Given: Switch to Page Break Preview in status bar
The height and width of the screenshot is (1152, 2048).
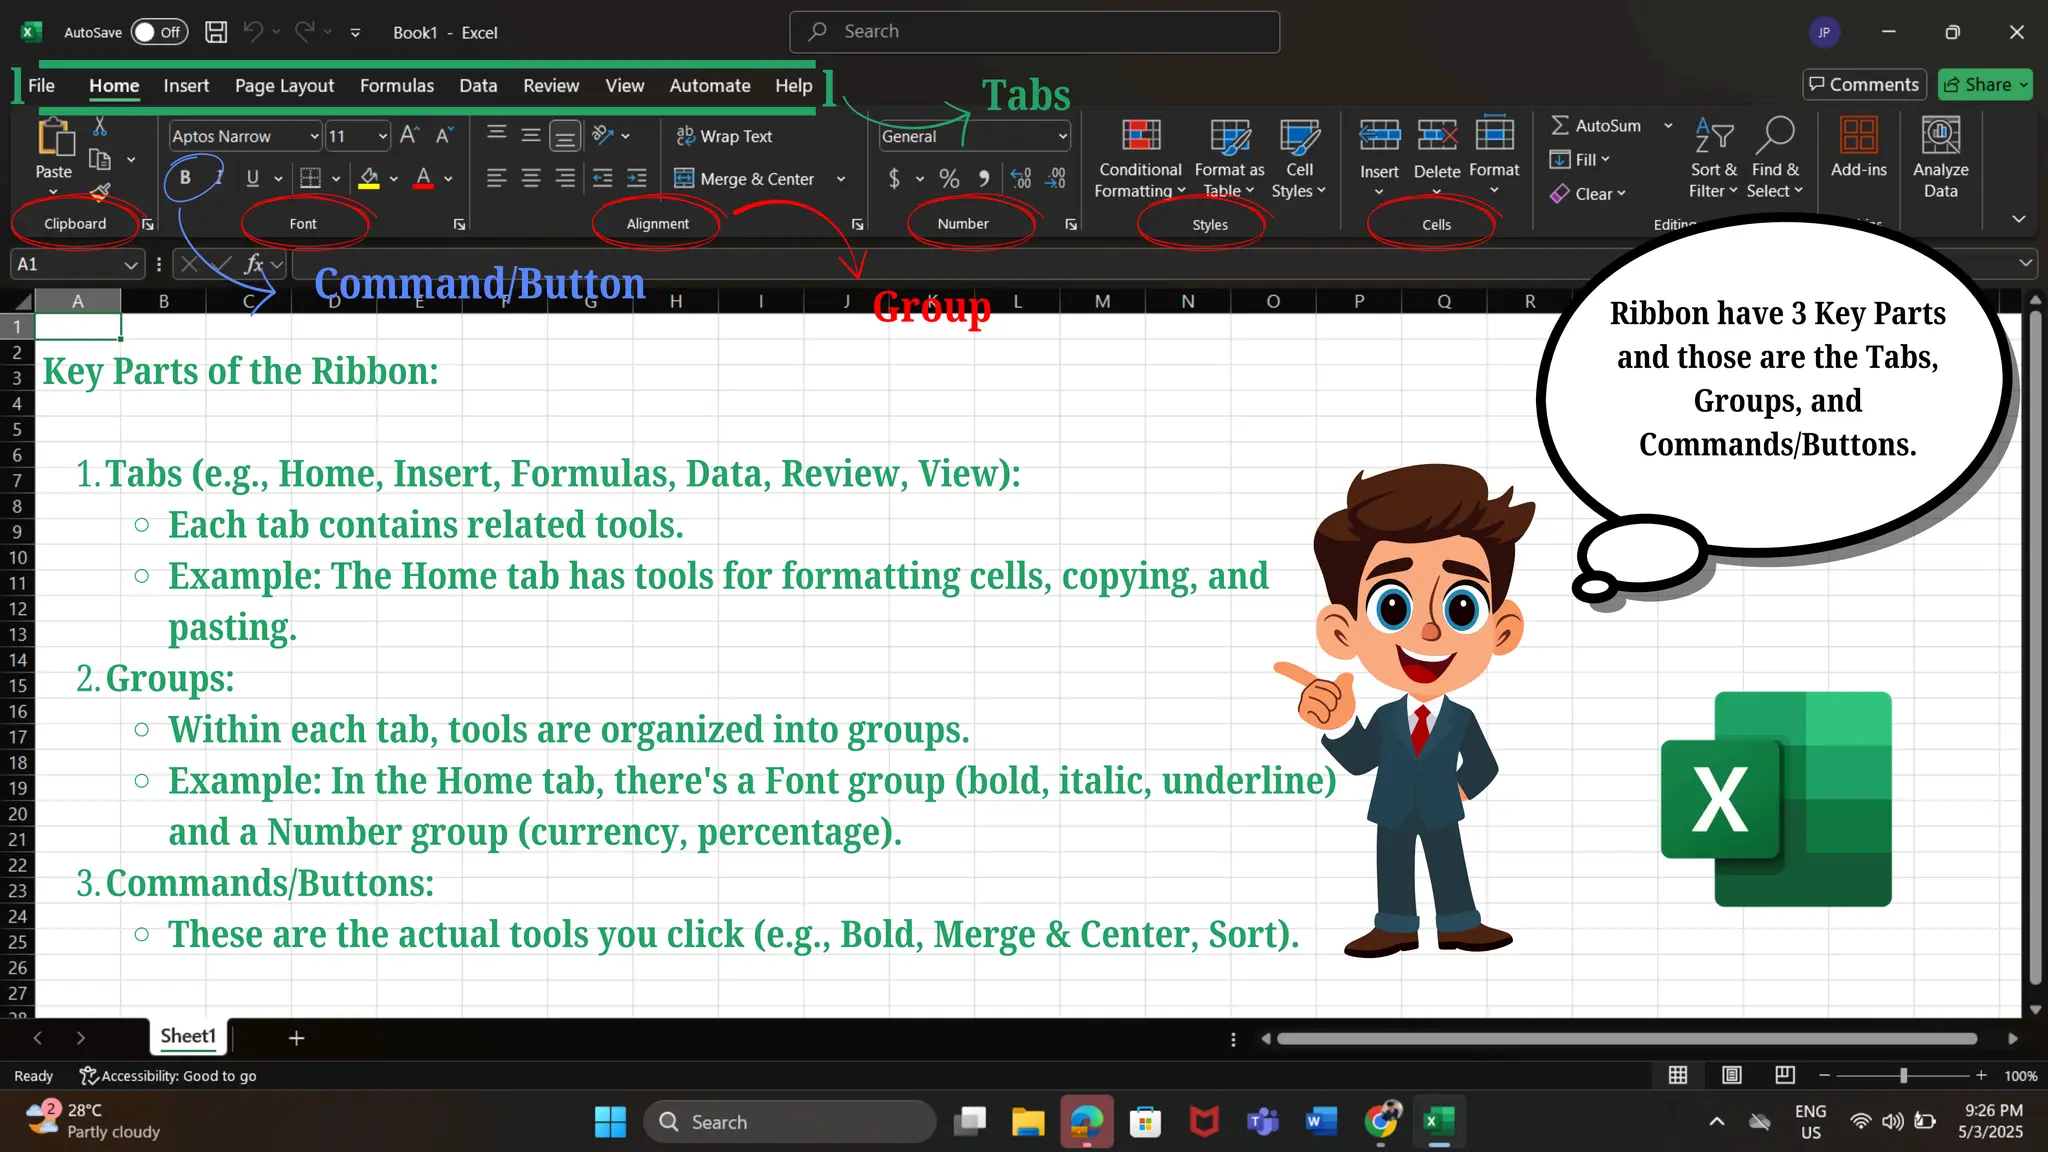Looking at the screenshot, I should point(1785,1075).
